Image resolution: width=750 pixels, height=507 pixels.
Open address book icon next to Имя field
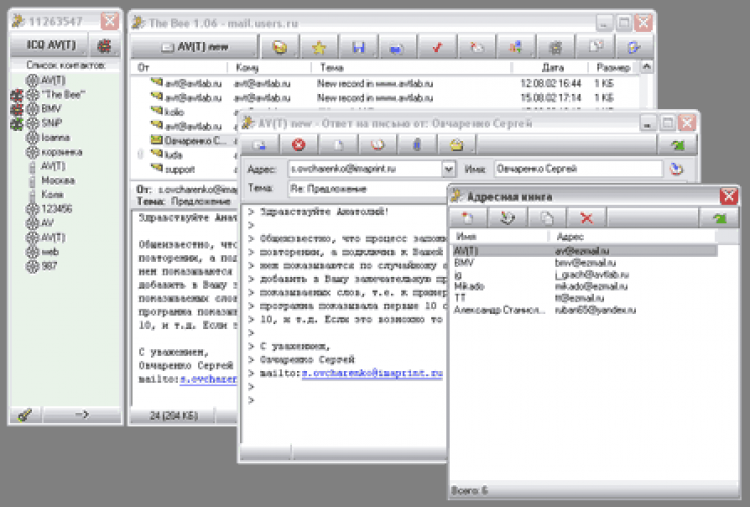pyautogui.click(x=676, y=169)
